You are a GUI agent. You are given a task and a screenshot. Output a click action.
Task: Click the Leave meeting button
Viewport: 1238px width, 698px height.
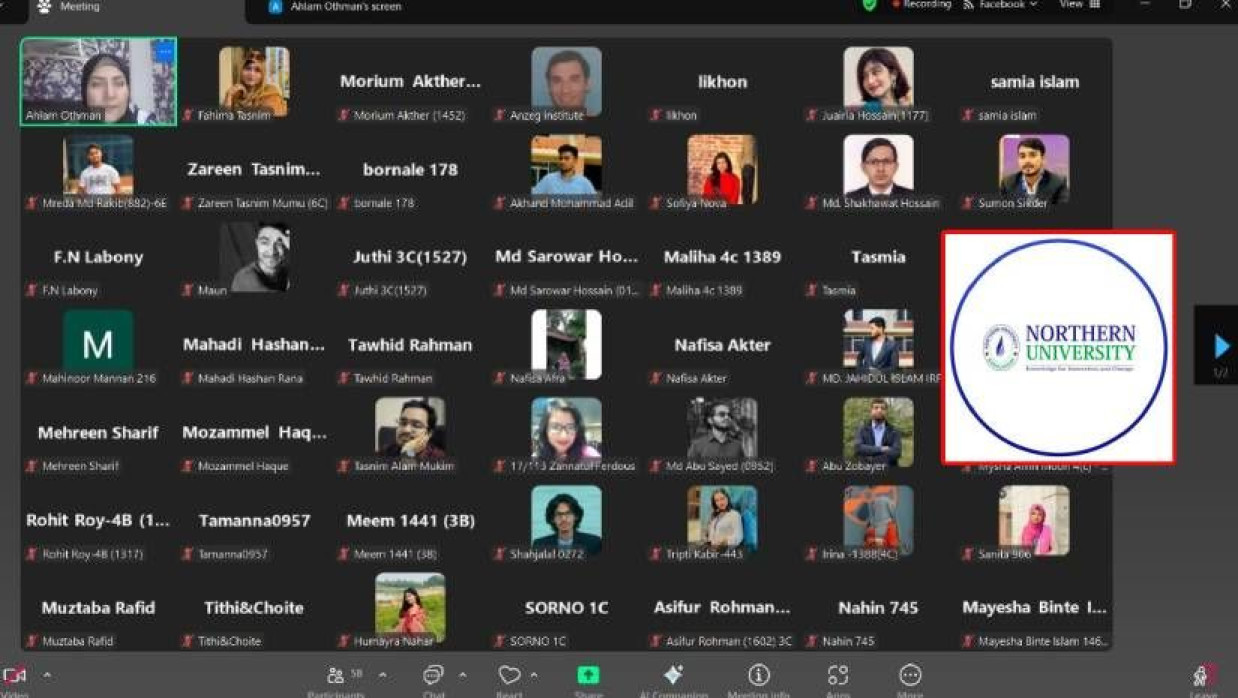point(1203,679)
